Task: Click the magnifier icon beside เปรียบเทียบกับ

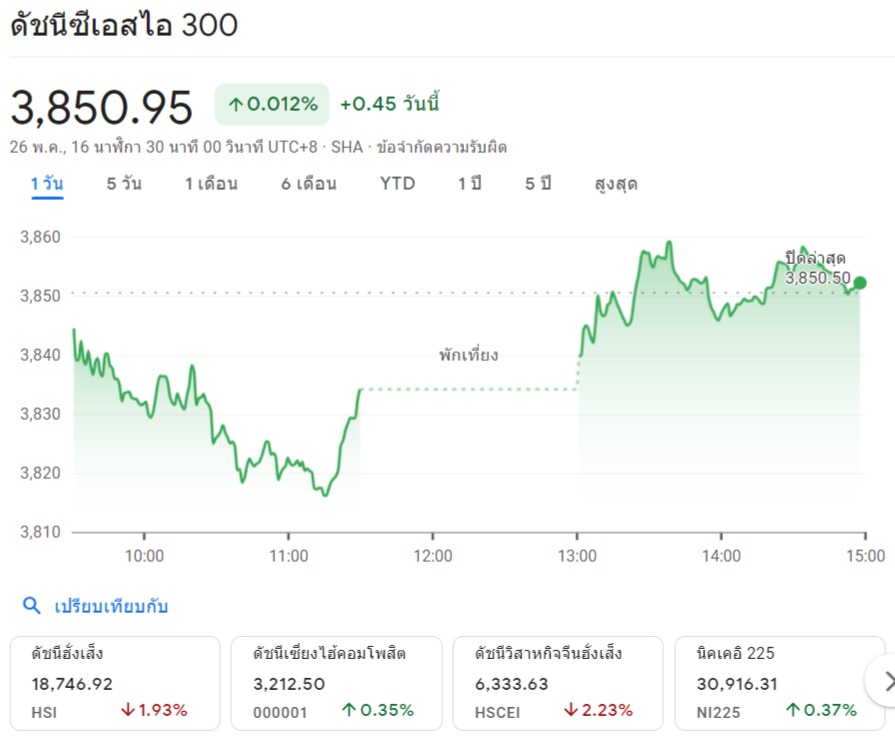Action: coord(32,606)
